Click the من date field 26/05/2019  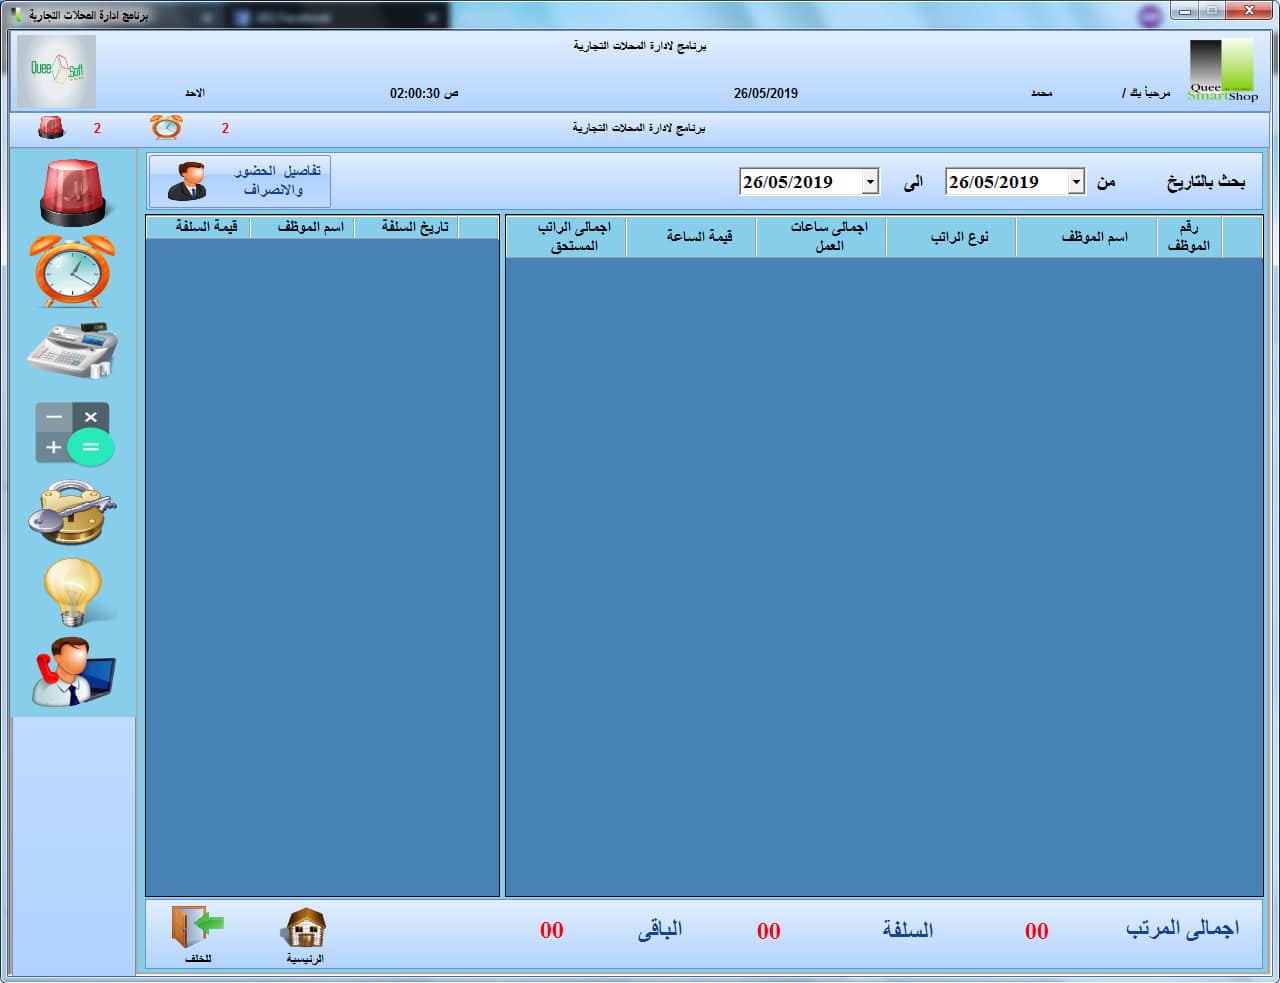(1004, 182)
